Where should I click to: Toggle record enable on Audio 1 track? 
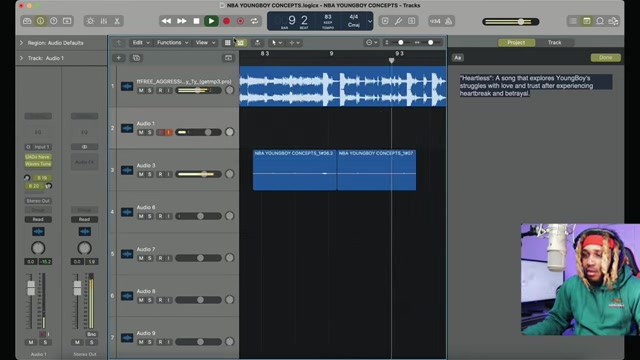click(x=160, y=132)
